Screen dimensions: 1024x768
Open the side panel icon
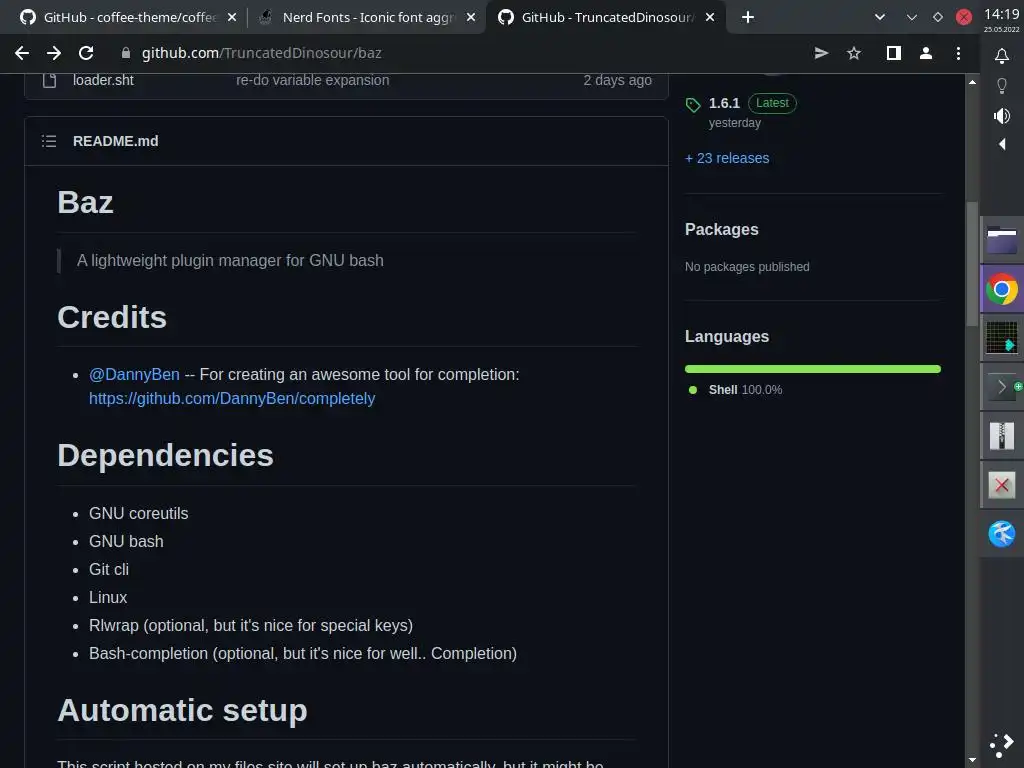(x=893, y=53)
